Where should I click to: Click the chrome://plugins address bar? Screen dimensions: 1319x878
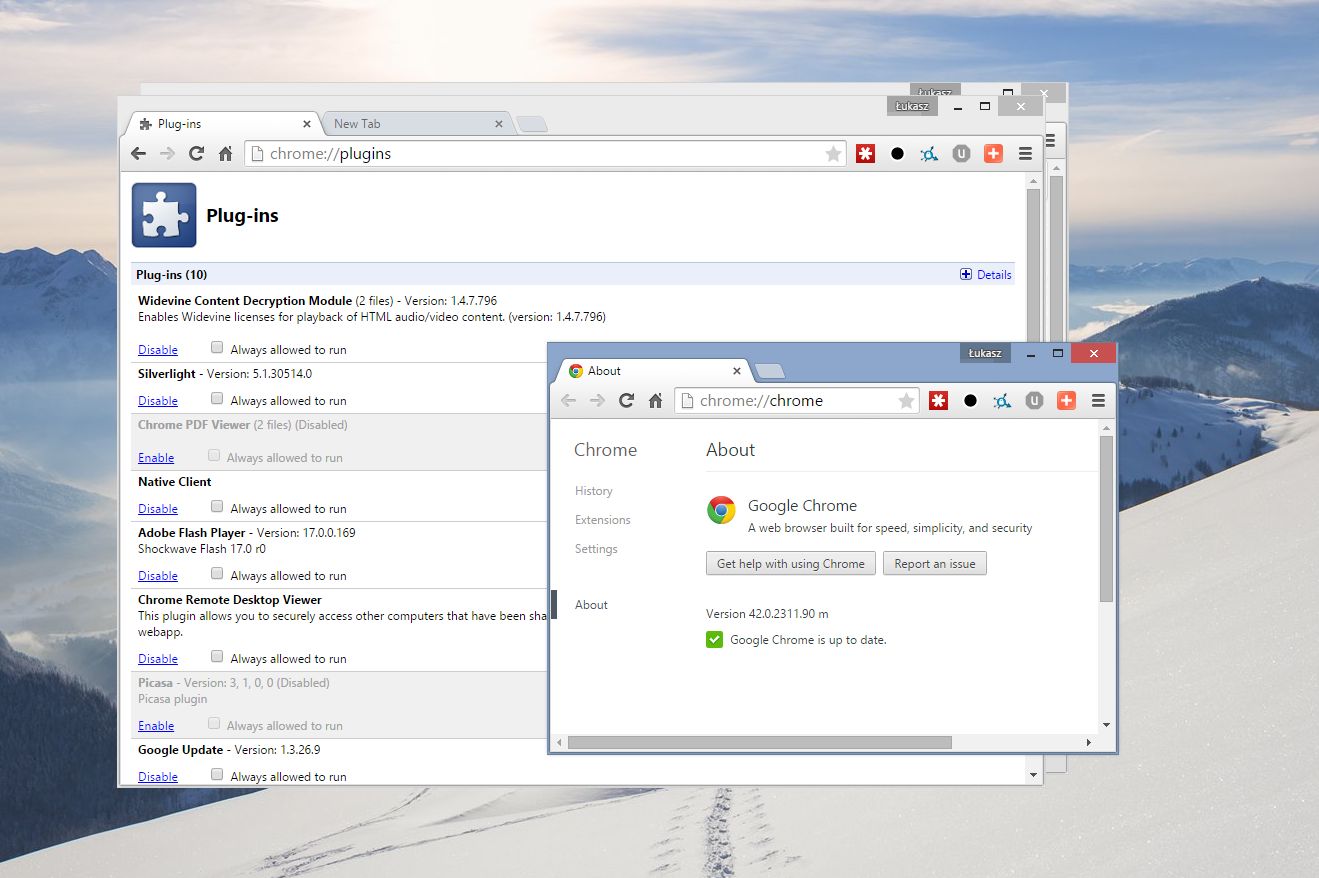click(x=546, y=154)
